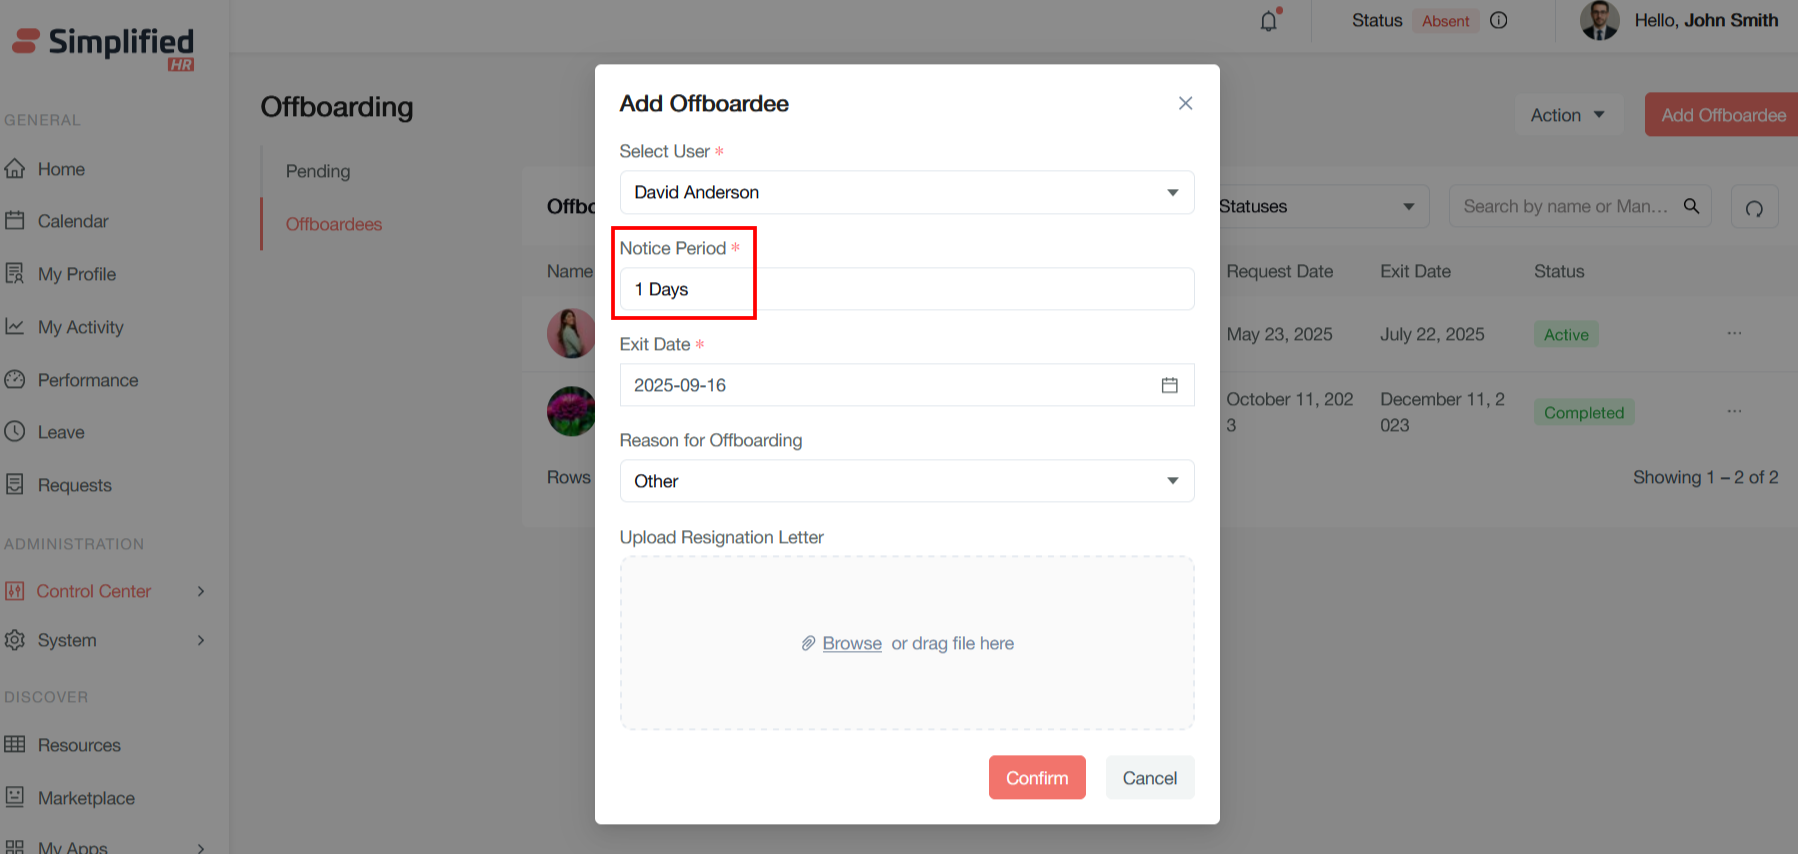Screen dimensions: 1798x854
Task: Click the Browse link to upload
Action: coord(852,643)
